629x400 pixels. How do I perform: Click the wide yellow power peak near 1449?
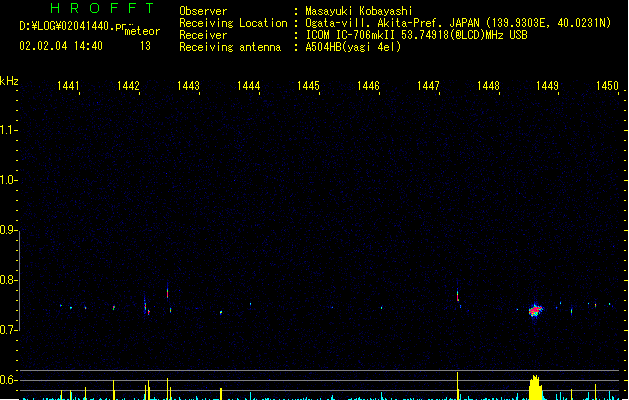[x=536, y=387]
